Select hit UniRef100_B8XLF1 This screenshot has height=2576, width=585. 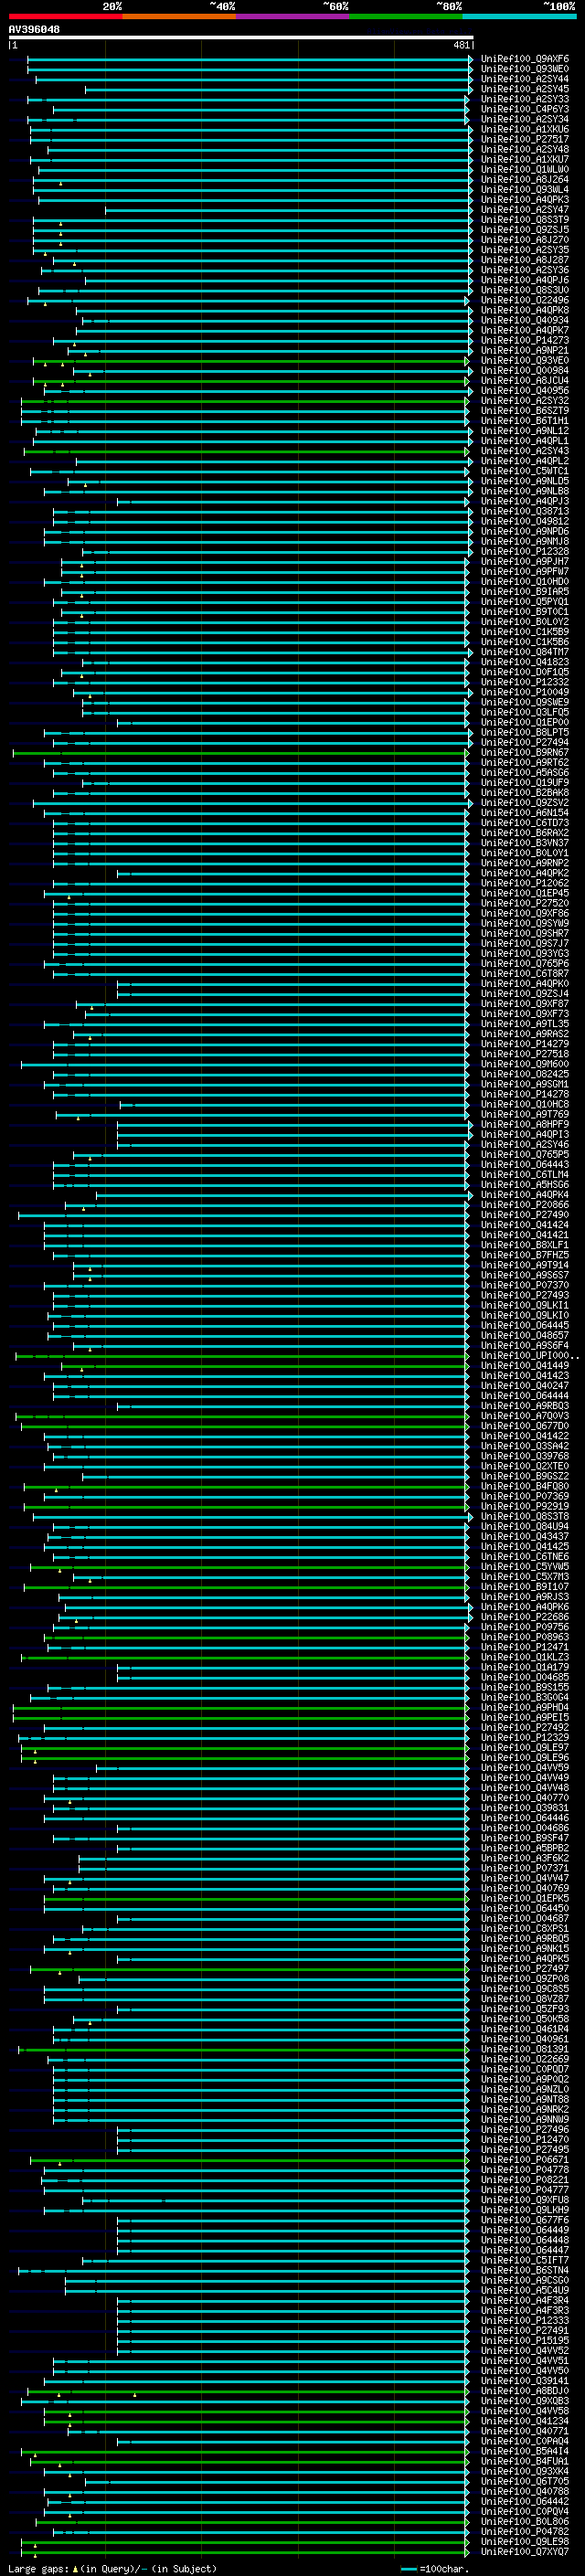[x=525, y=1245]
